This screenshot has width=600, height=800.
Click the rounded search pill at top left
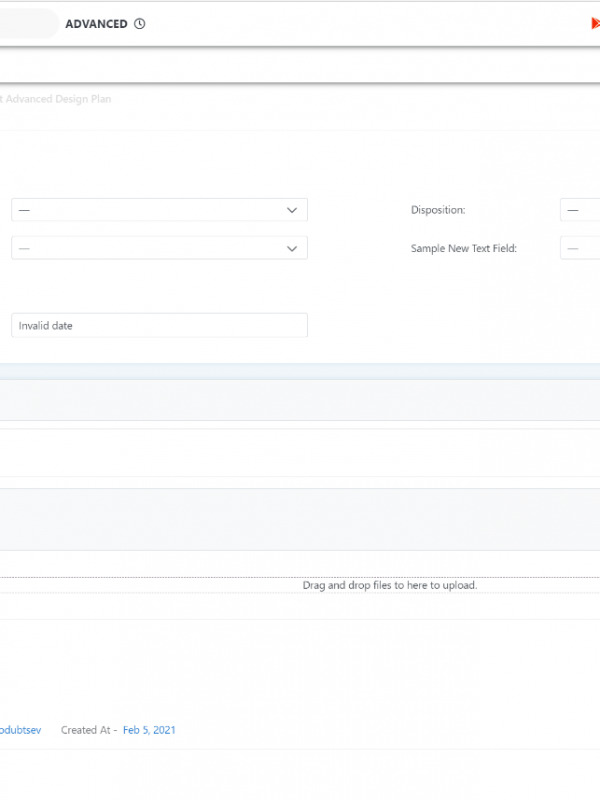[x=28, y=24]
